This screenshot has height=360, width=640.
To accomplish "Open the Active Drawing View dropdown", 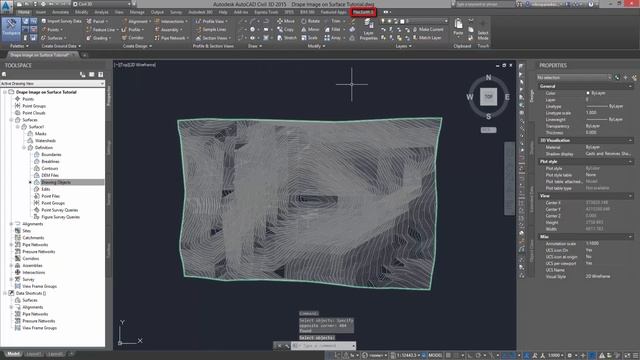I will pyautogui.click(x=52, y=84).
